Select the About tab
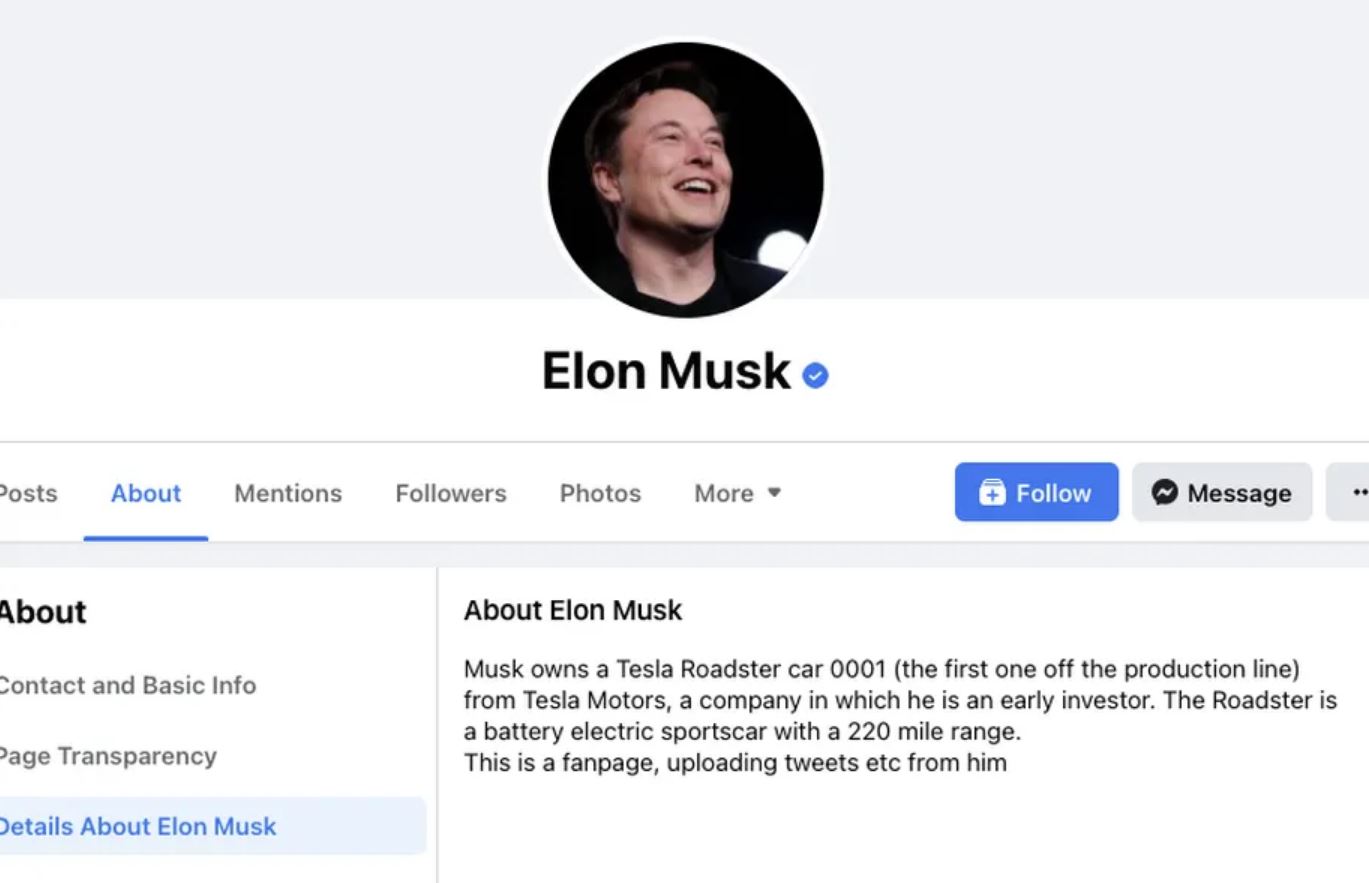Viewport: 1369px width, 883px height. point(145,493)
